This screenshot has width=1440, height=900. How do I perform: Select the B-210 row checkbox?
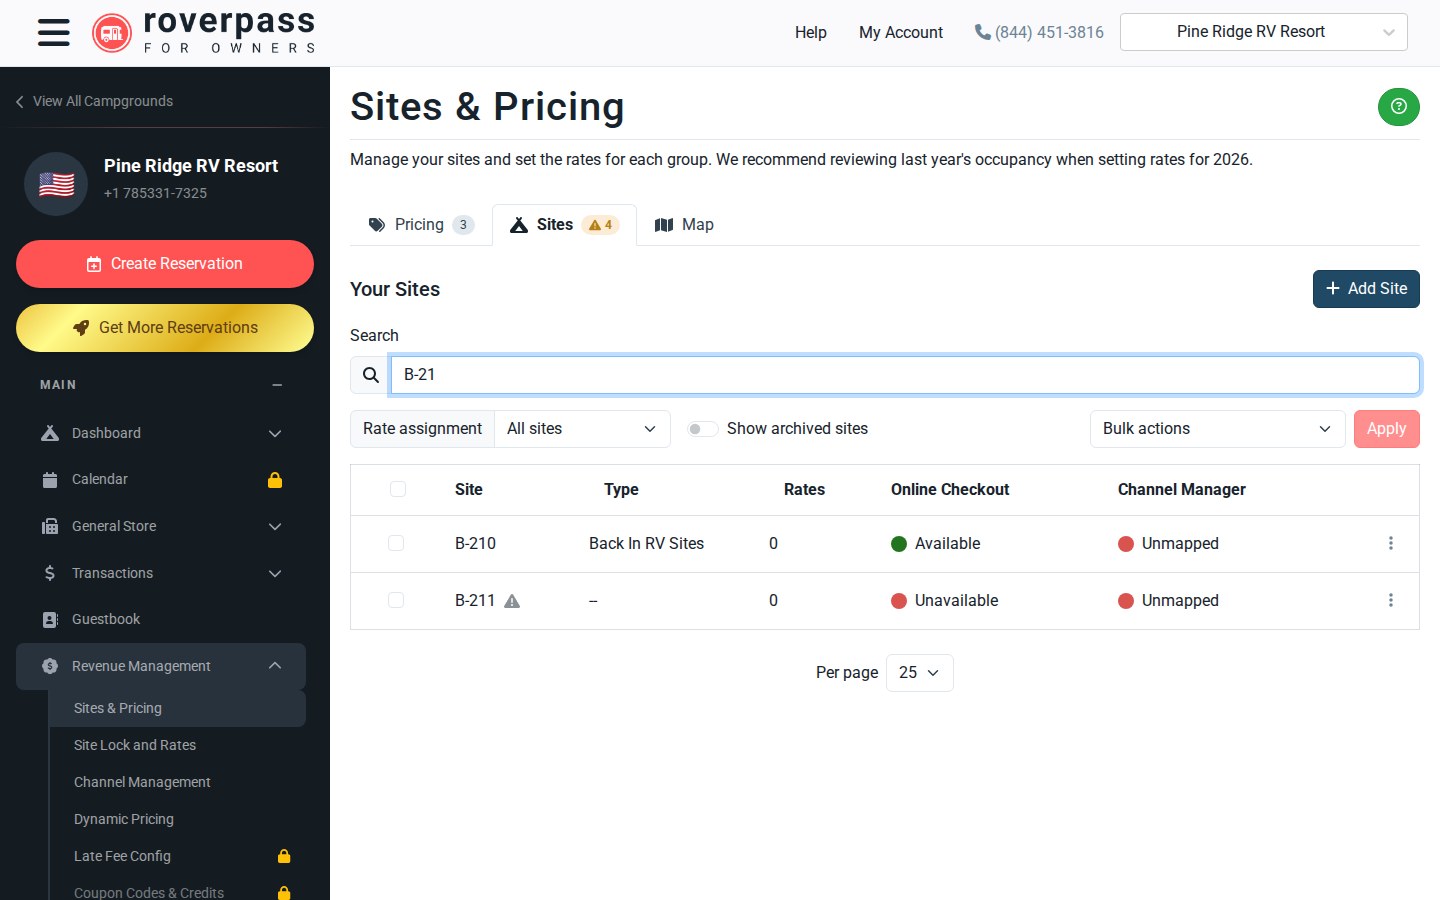click(396, 543)
